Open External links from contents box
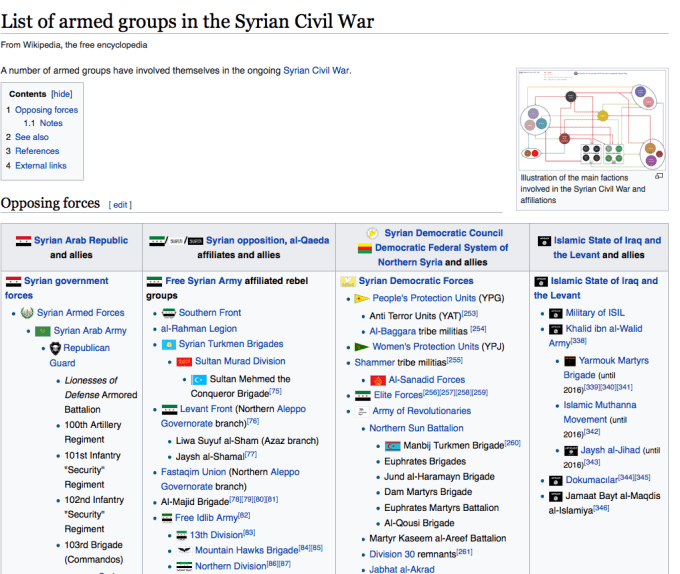Viewport: 680px width, 574px height. pos(41,165)
